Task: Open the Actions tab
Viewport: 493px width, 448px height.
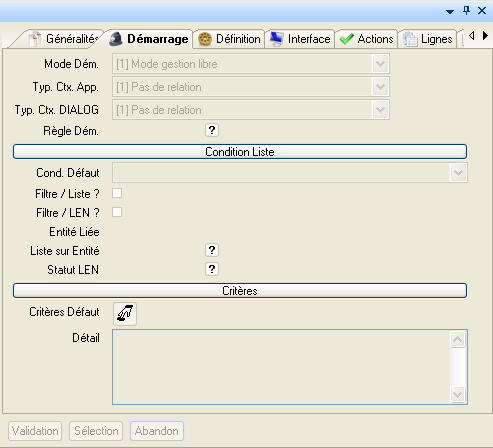Action: coord(366,39)
